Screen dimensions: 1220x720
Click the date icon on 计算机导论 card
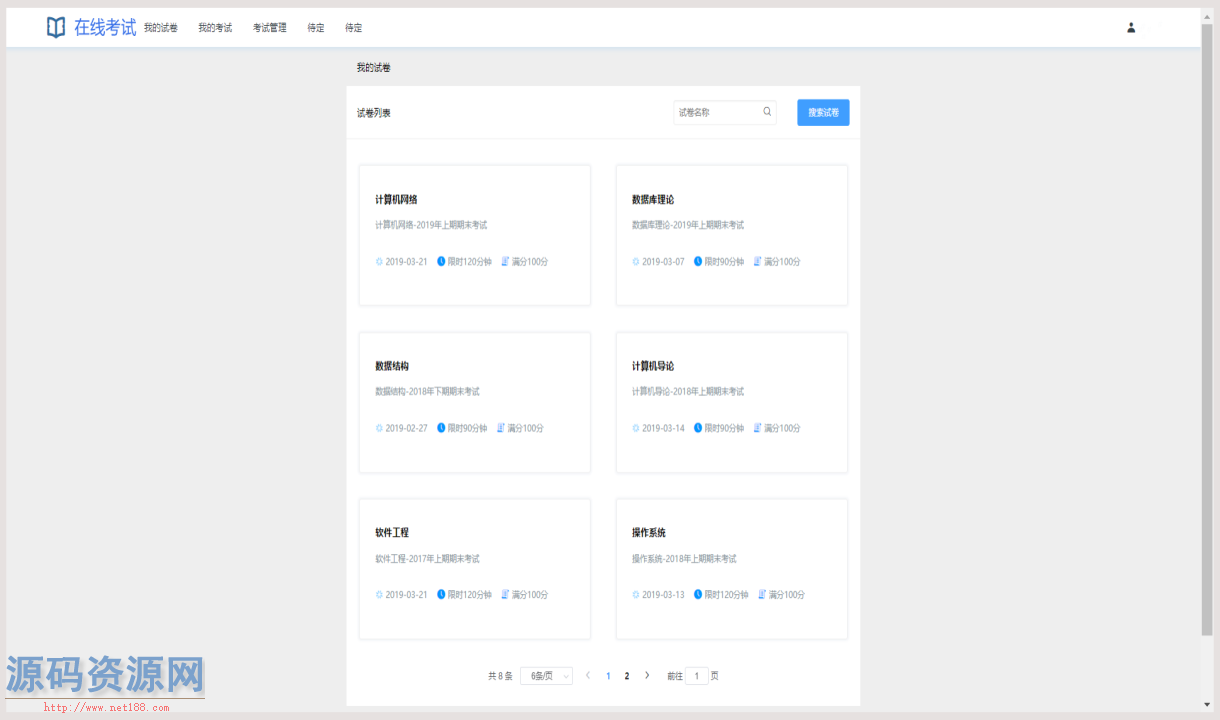pyautogui.click(x=636, y=428)
